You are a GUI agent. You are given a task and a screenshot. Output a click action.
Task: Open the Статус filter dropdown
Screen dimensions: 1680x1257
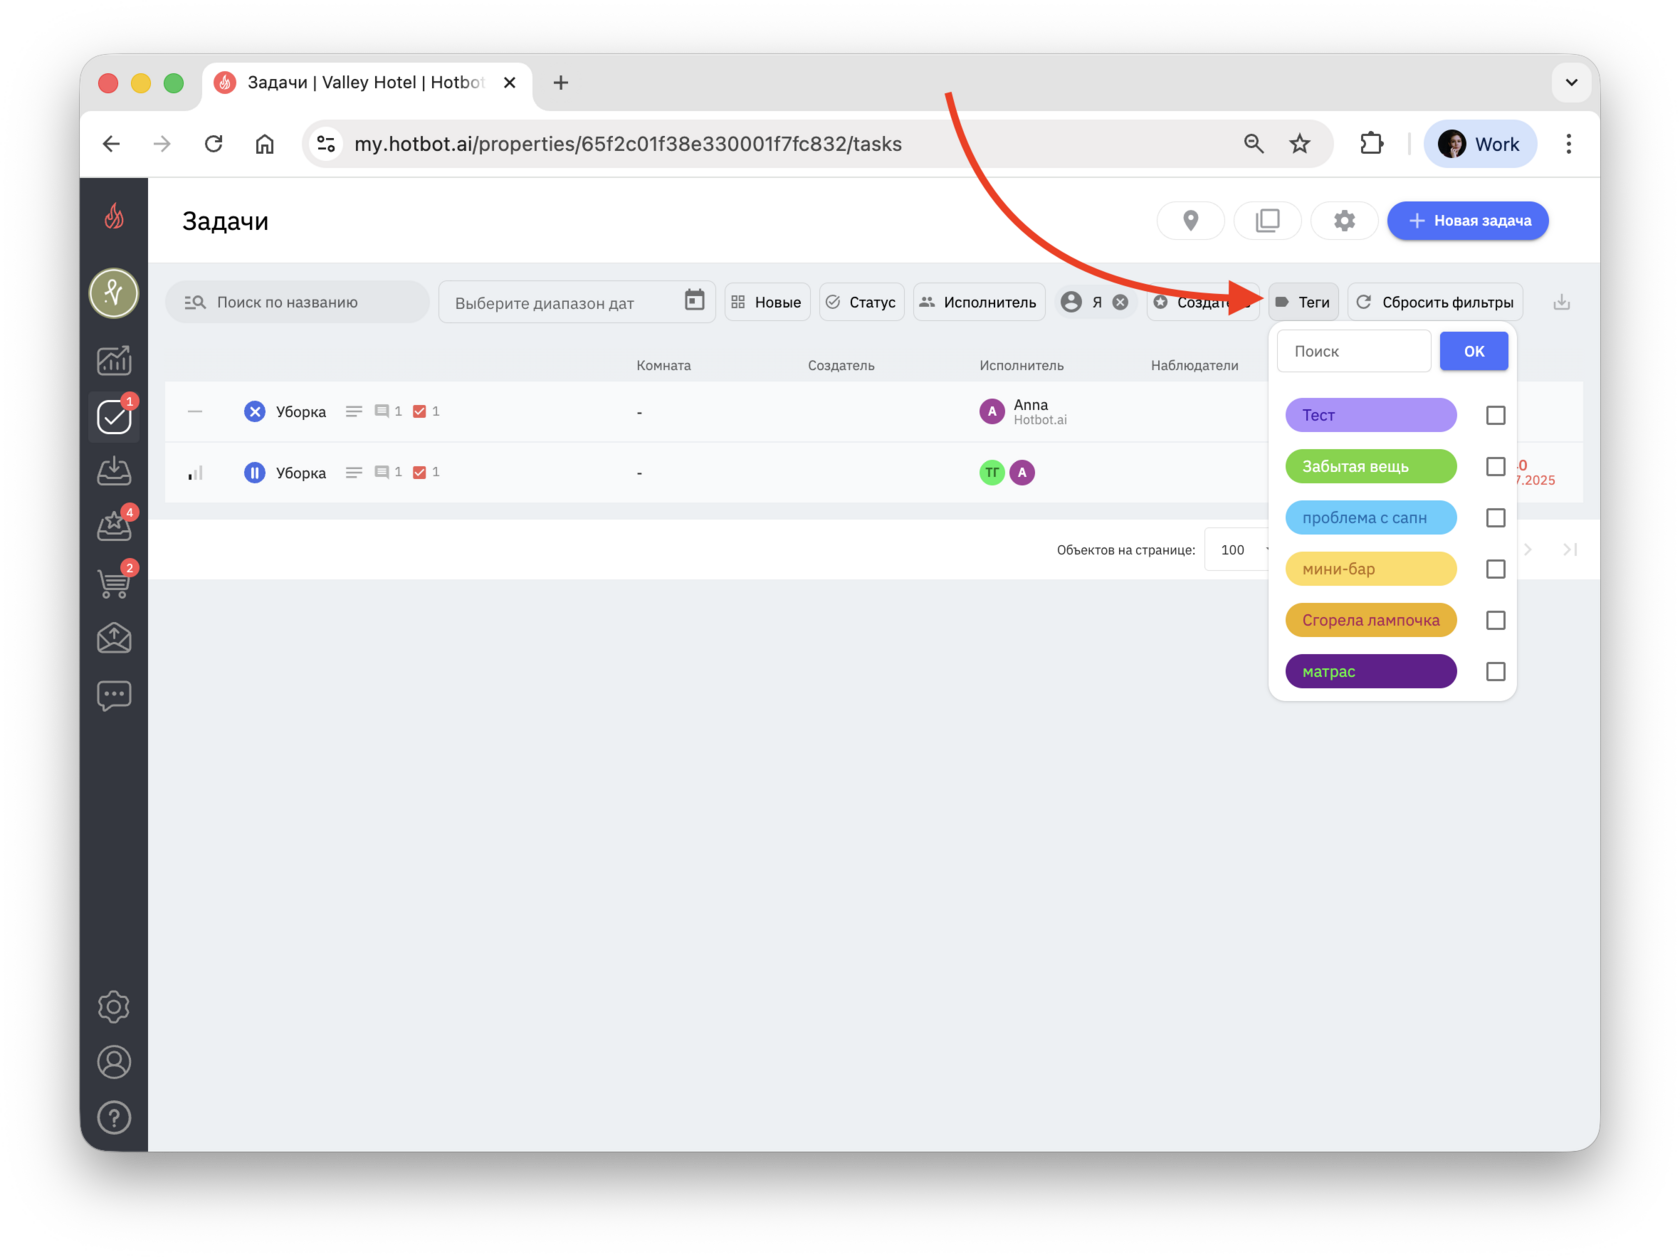point(861,302)
